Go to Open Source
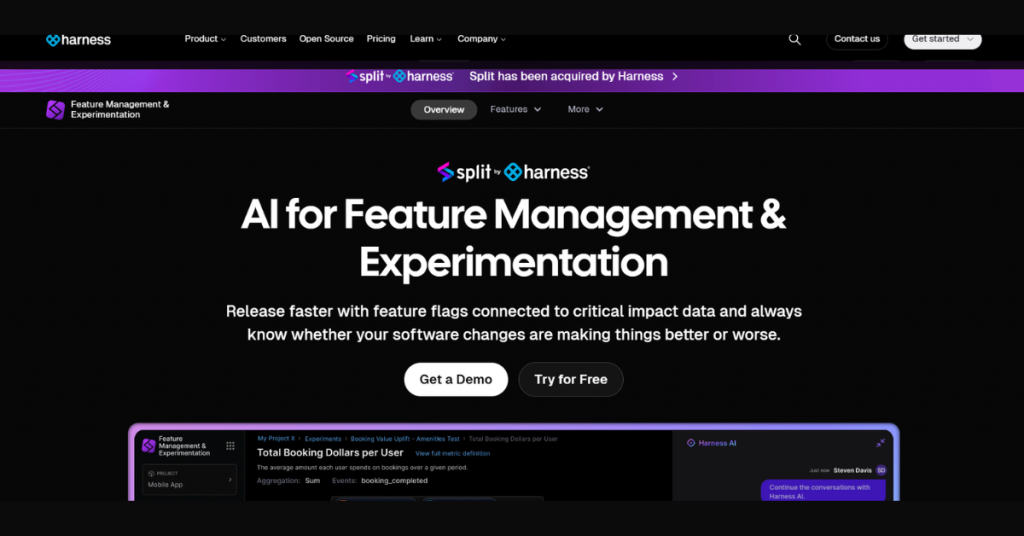 [327, 39]
